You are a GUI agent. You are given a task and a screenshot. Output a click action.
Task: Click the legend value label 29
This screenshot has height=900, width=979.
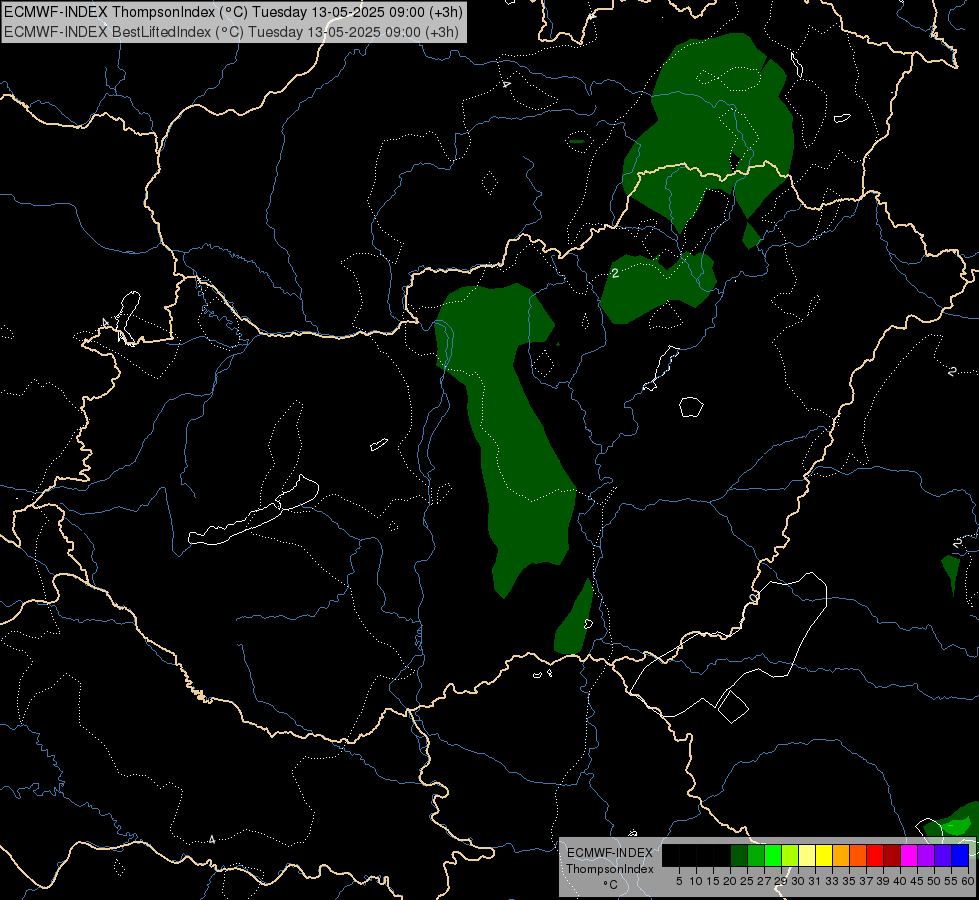(781, 881)
